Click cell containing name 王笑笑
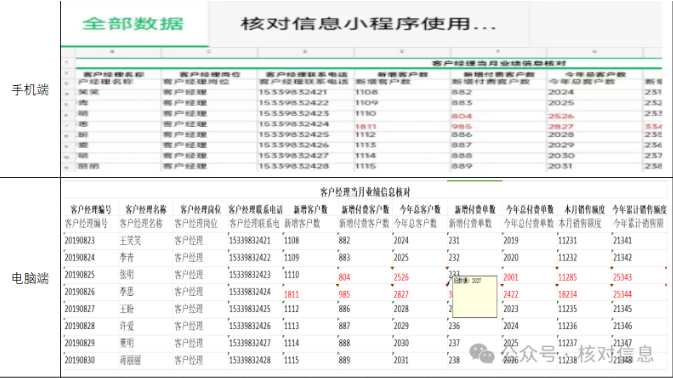The image size is (673, 378). coord(130,240)
